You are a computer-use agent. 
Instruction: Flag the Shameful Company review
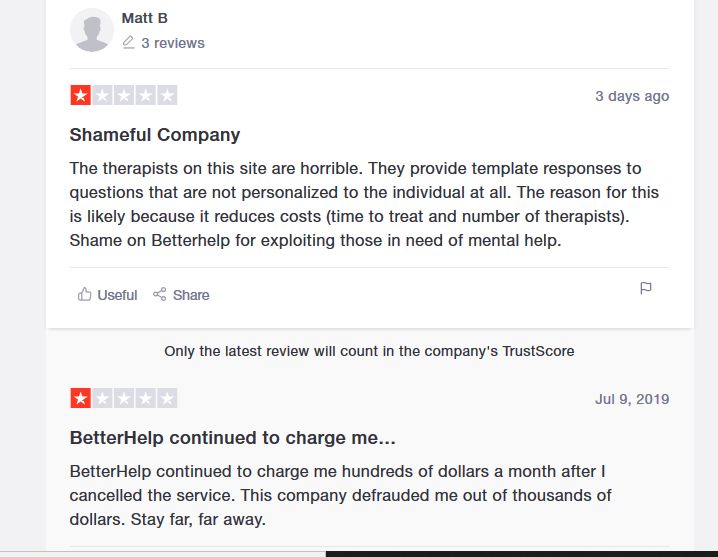646,289
